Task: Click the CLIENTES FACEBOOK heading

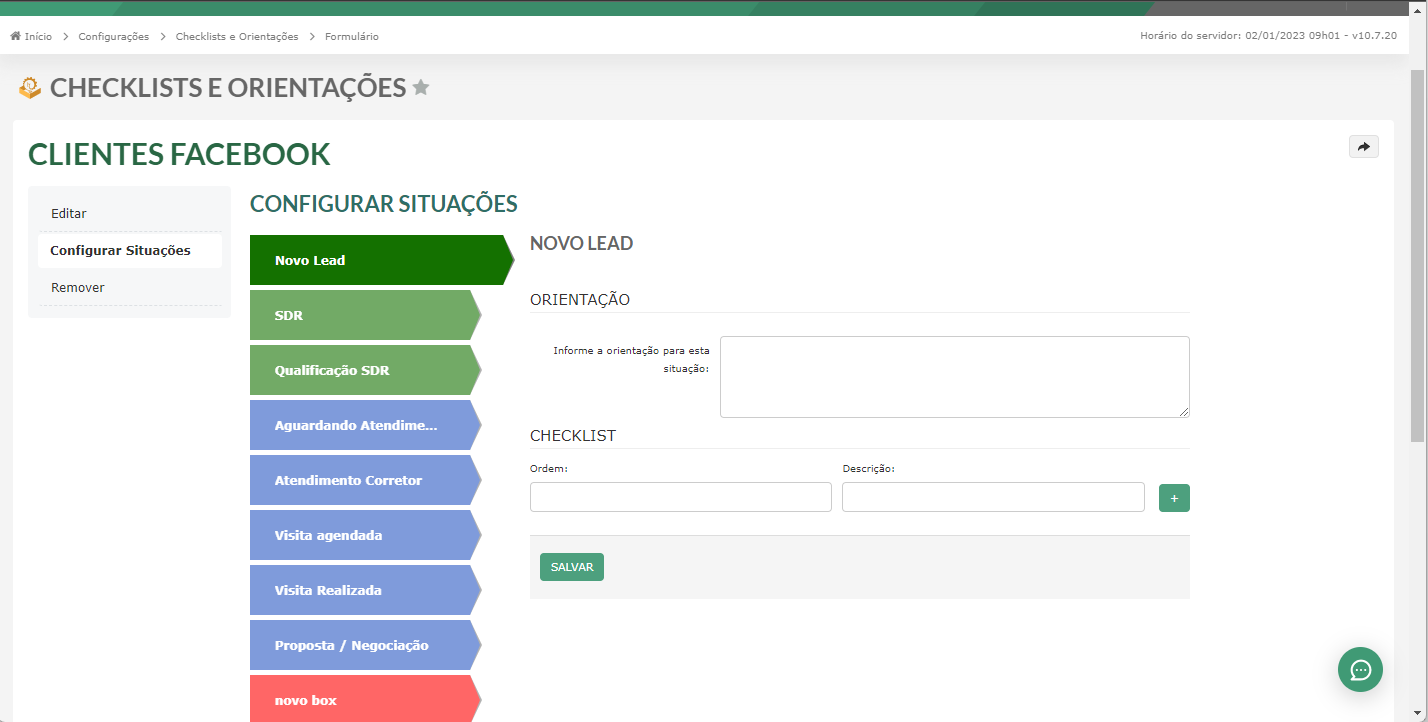Action: [180, 155]
